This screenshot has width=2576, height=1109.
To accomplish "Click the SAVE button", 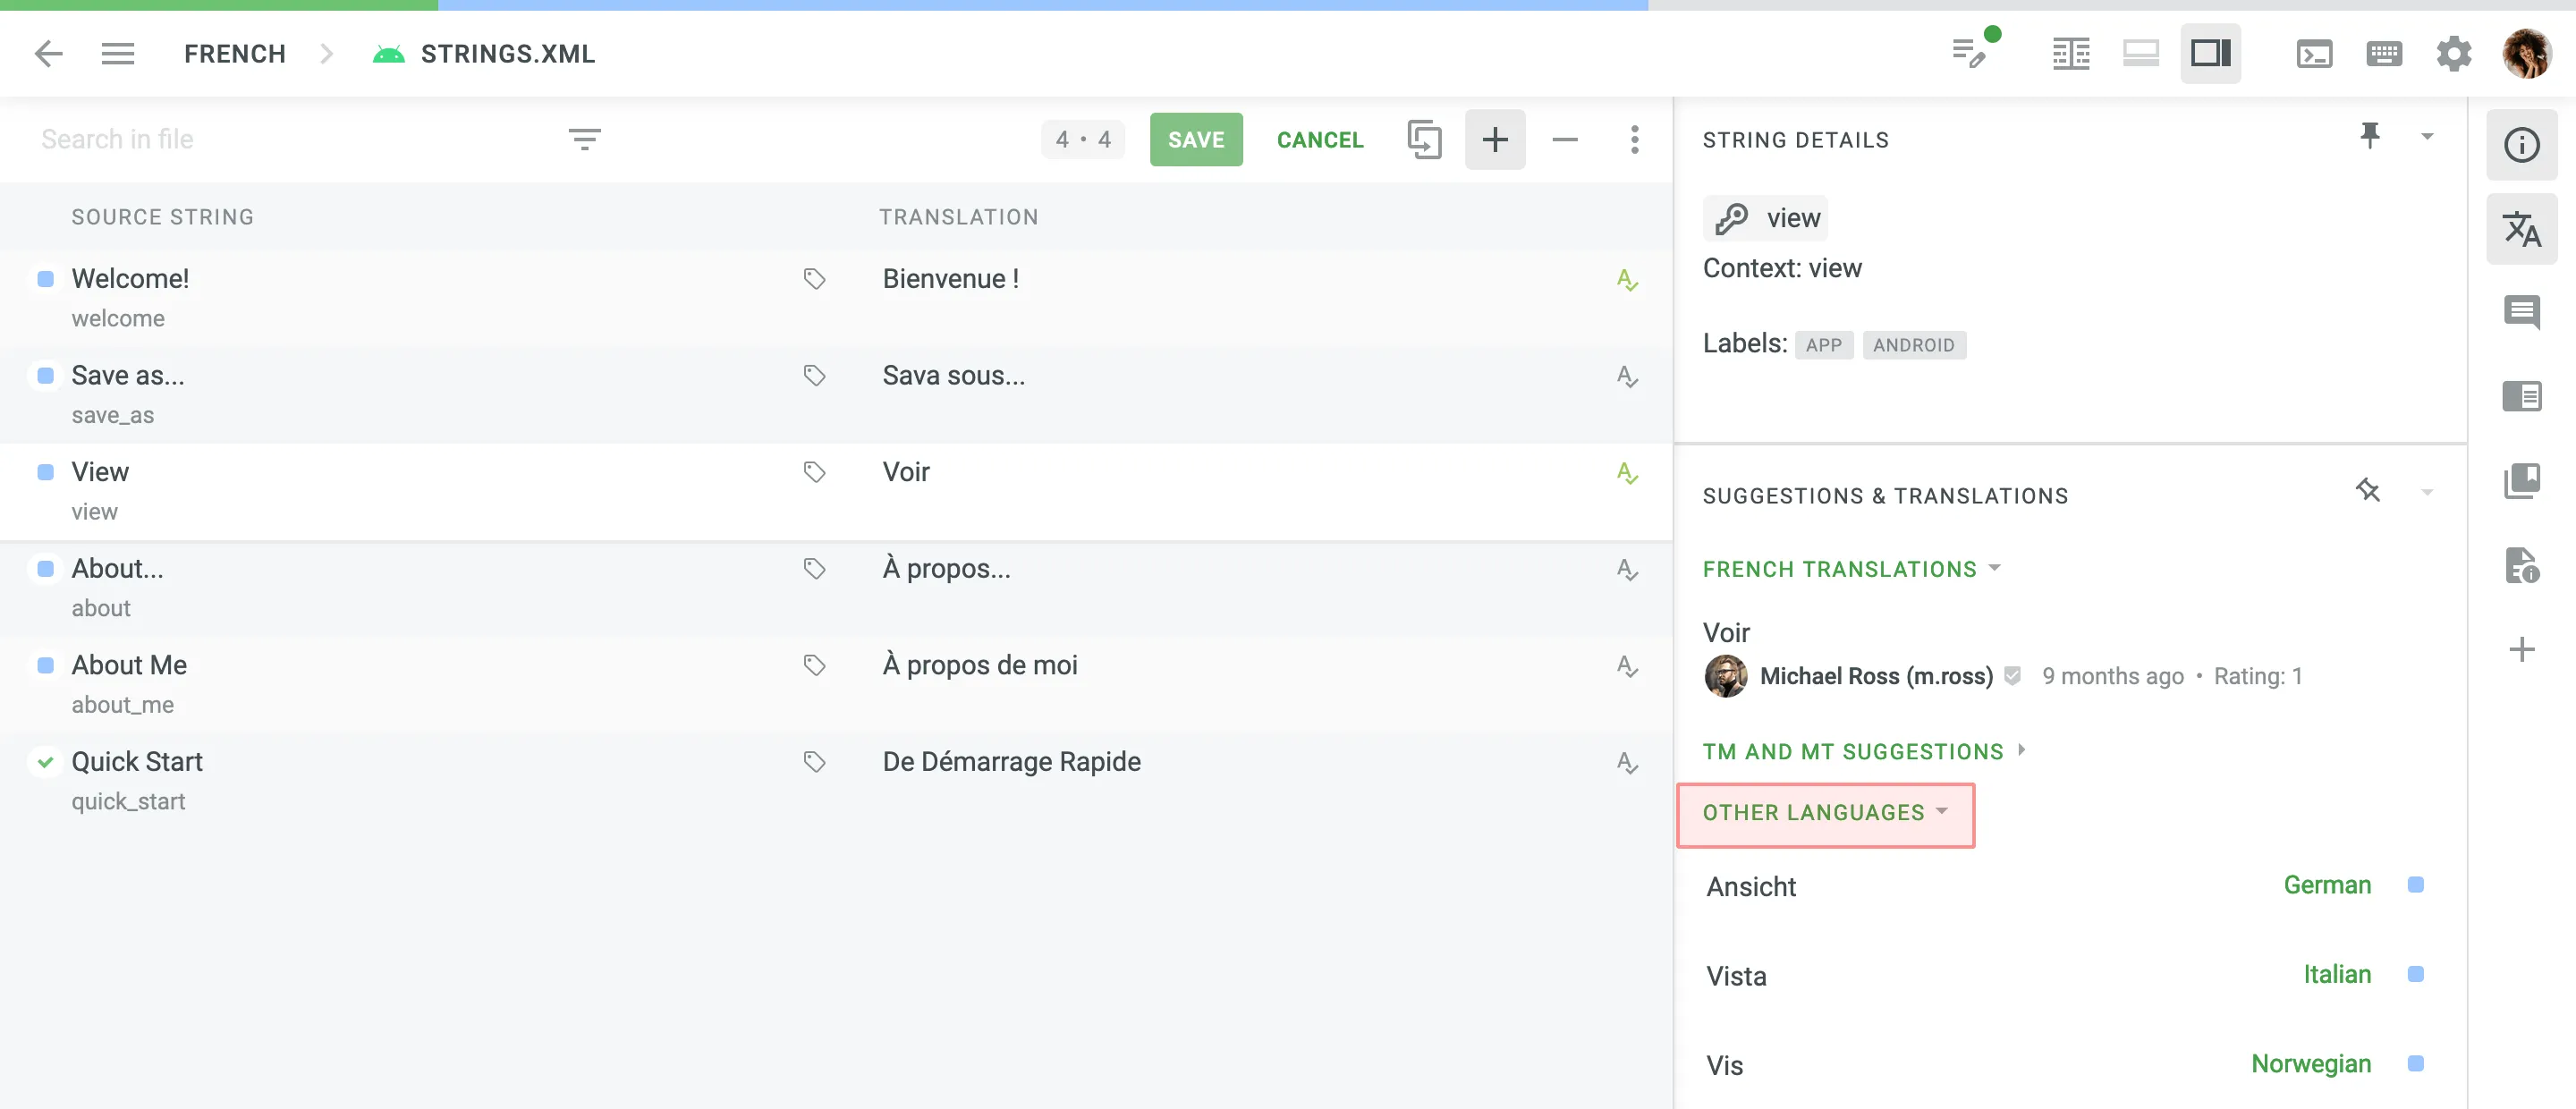I will pyautogui.click(x=1196, y=138).
